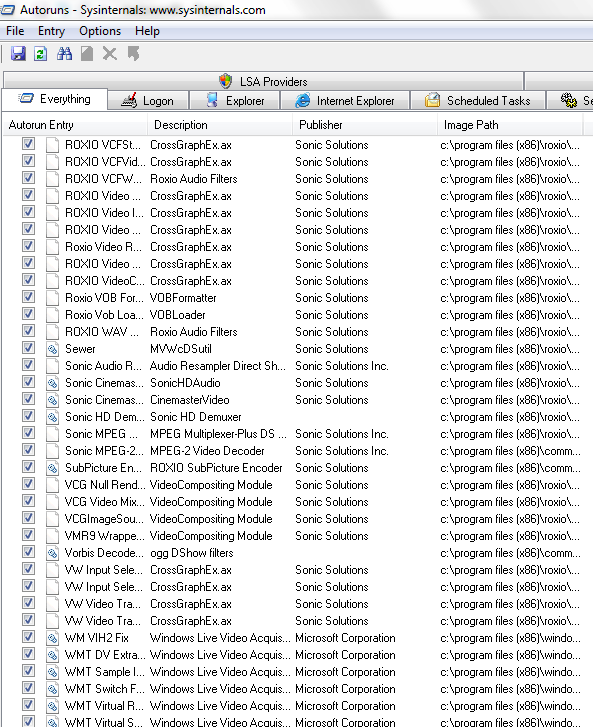Viewport: 593px width, 727px height.
Task: Switch to the Internet Explorer tab
Action: pyautogui.click(x=345, y=100)
